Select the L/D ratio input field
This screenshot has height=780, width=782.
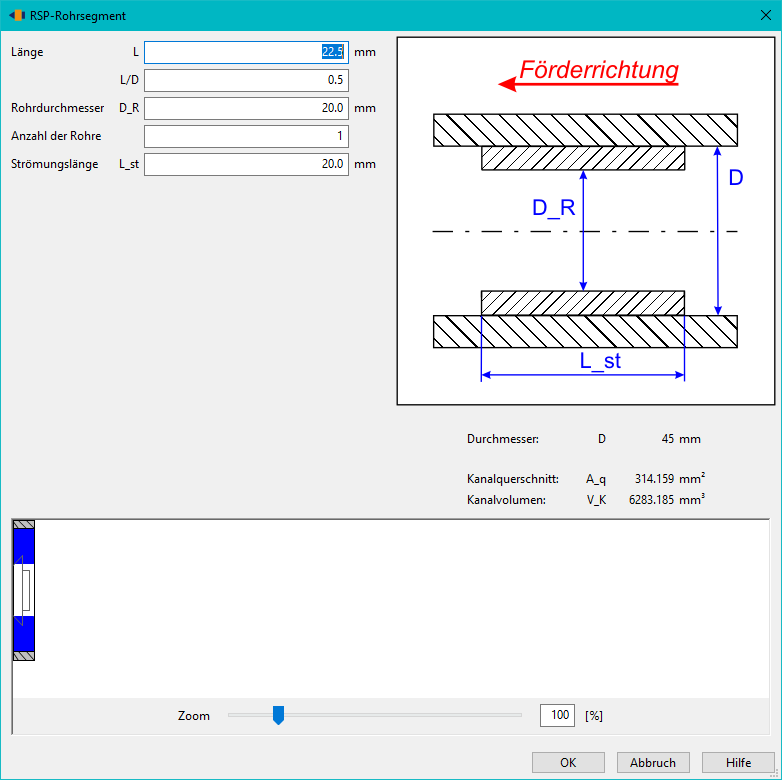246,80
